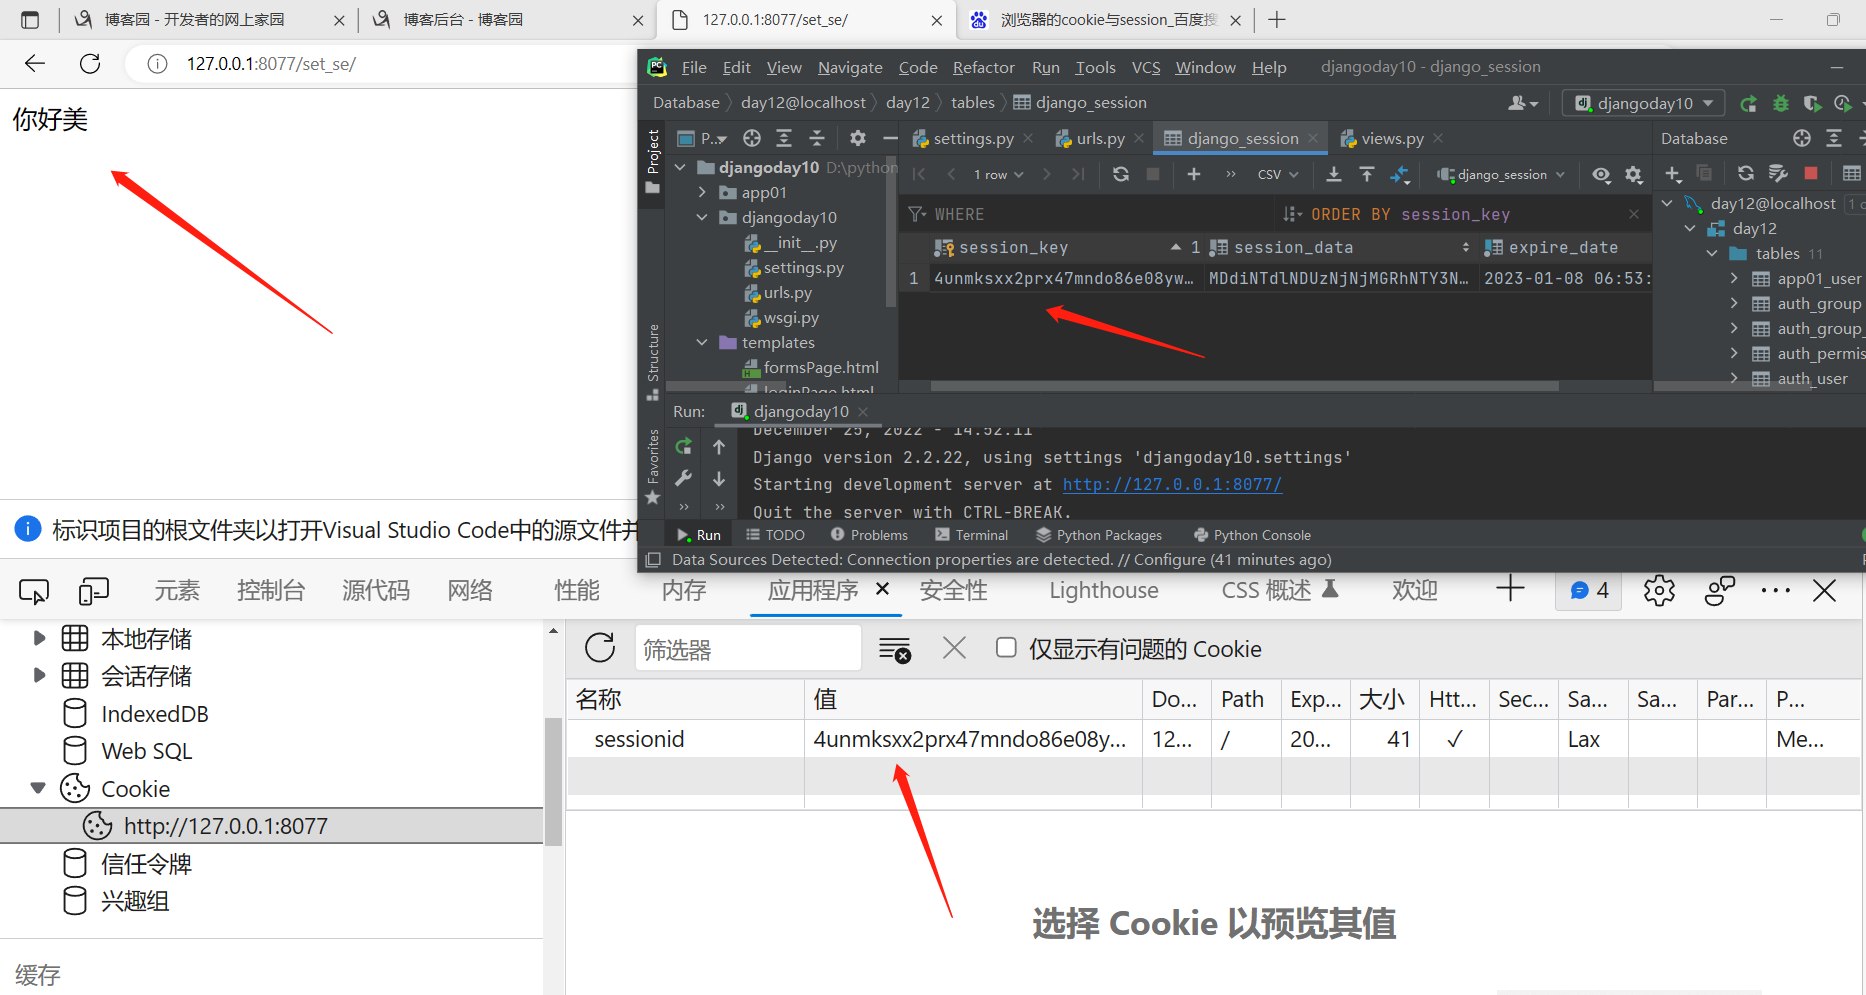
Task: Open the Navigate menu in PyCharm
Action: [850, 67]
